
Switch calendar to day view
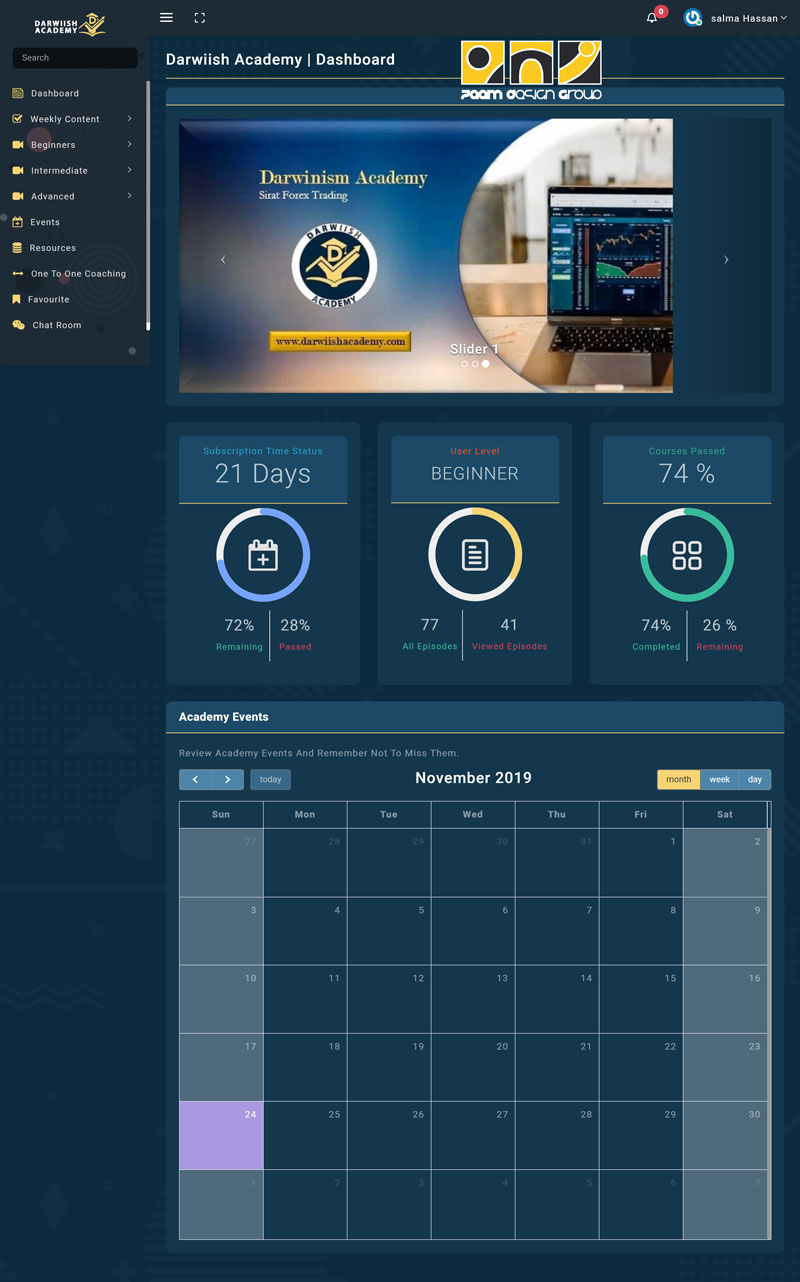[755, 779]
